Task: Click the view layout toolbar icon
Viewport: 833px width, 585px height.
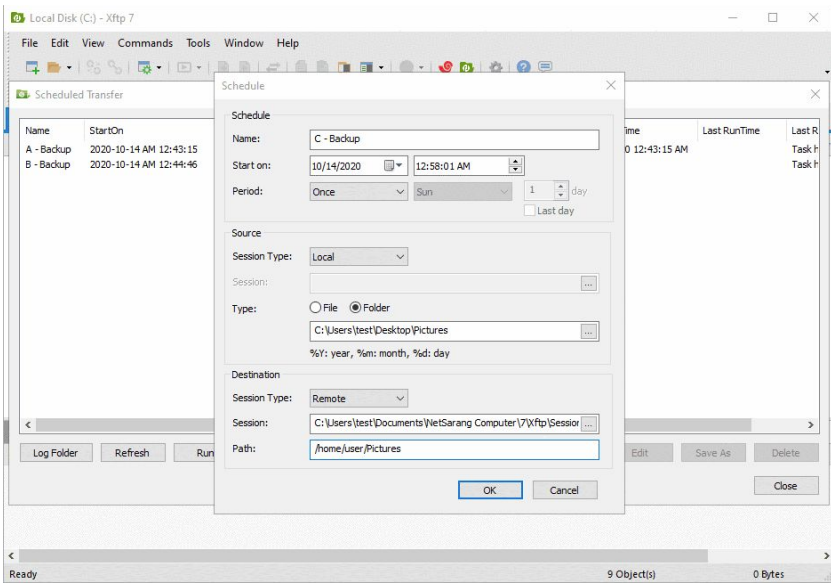Action: (366, 67)
